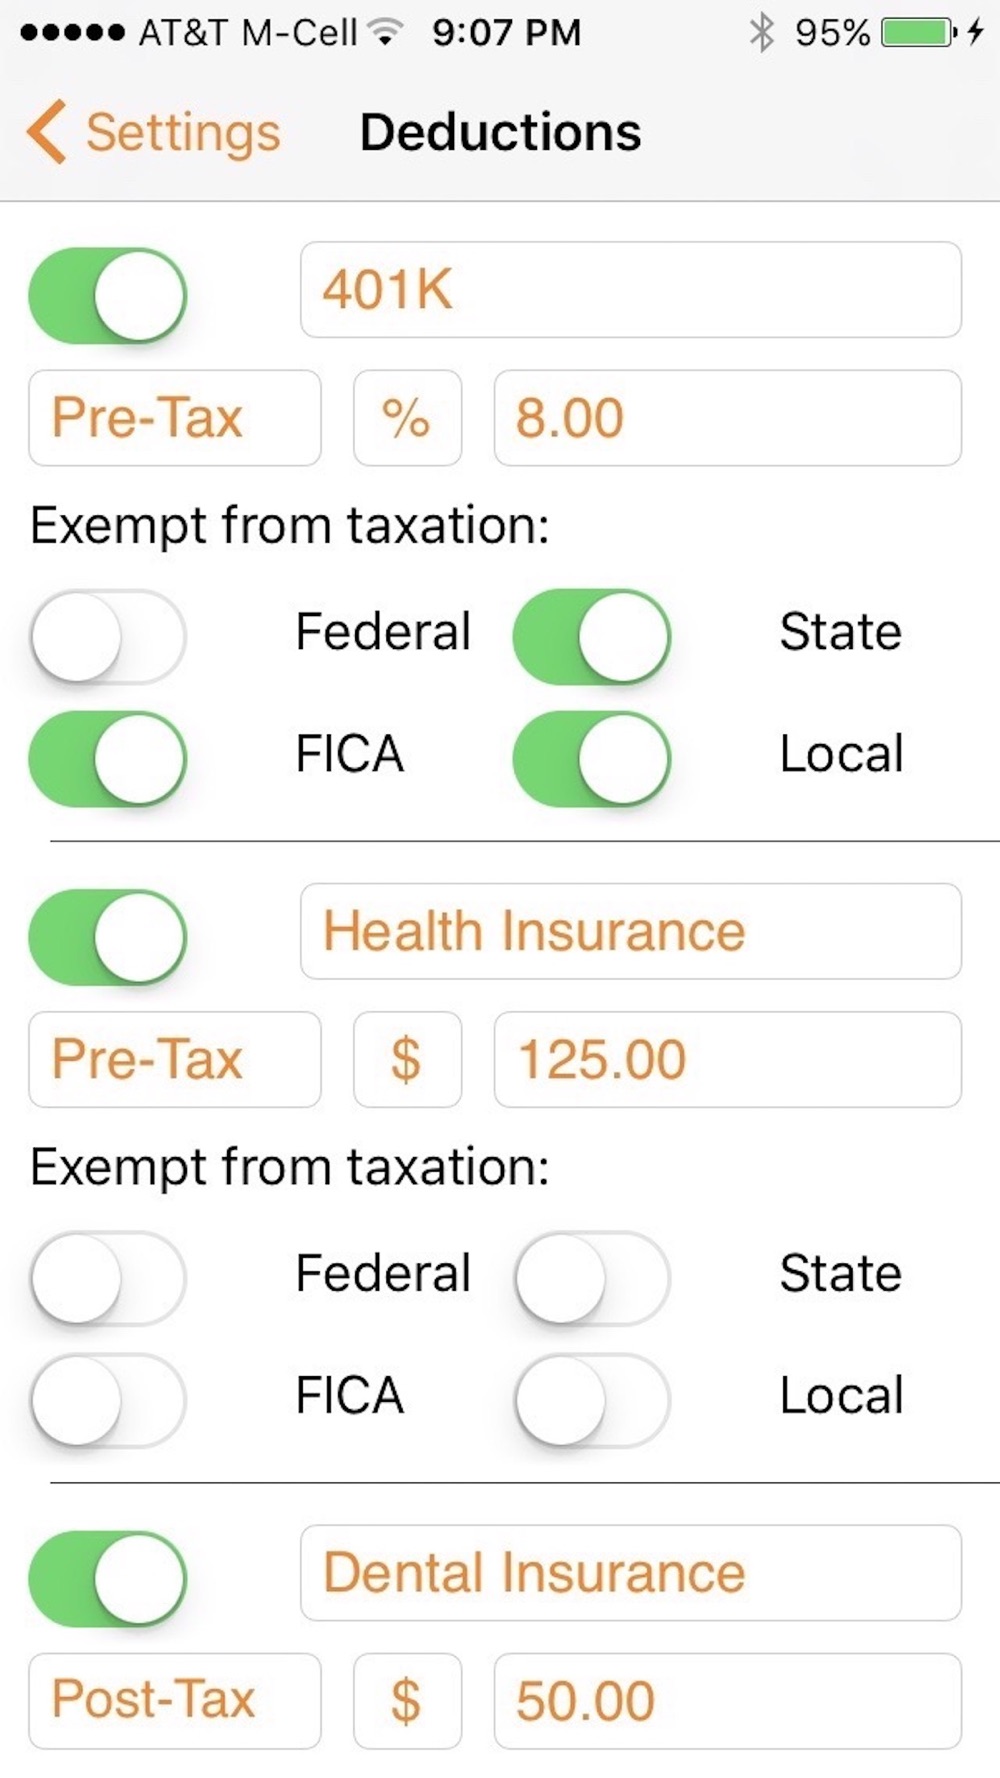1000x1778 pixels.
Task: Tap the Bluetooth status icon
Action: [x=762, y=33]
